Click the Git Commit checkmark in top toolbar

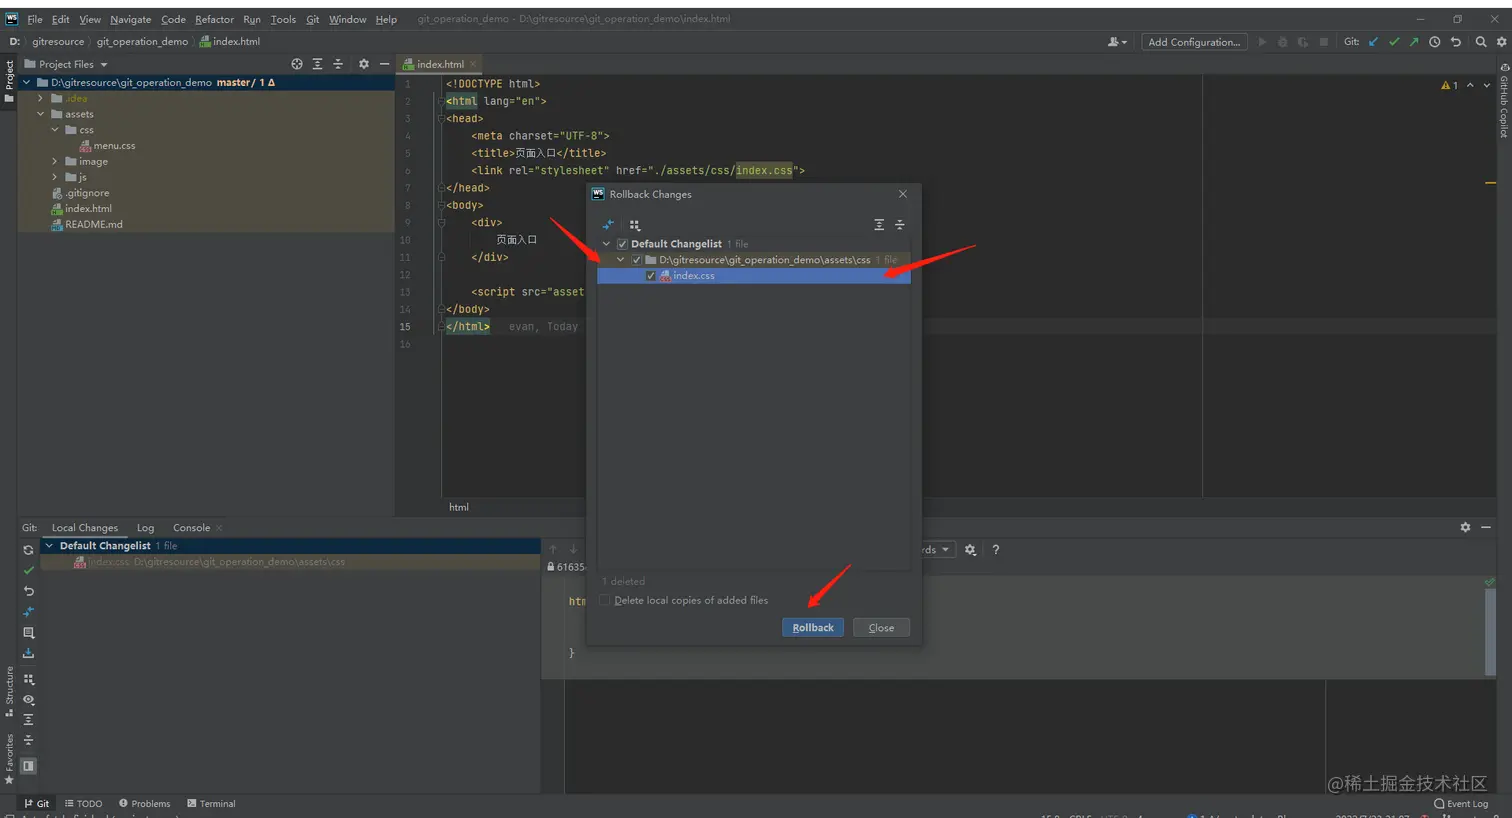point(1394,42)
